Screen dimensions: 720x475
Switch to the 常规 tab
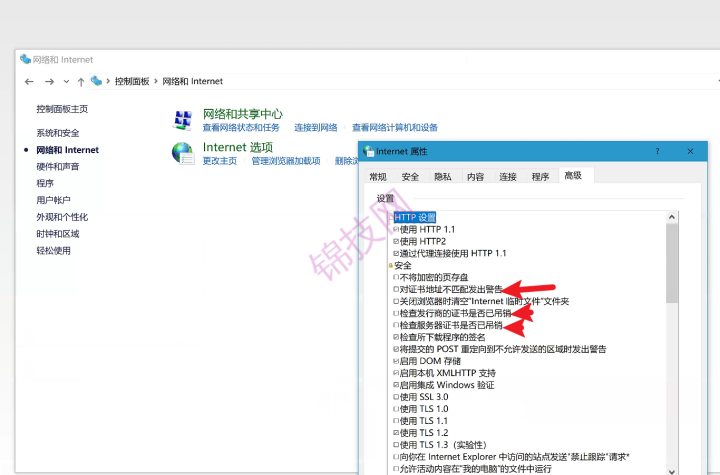coord(378,177)
